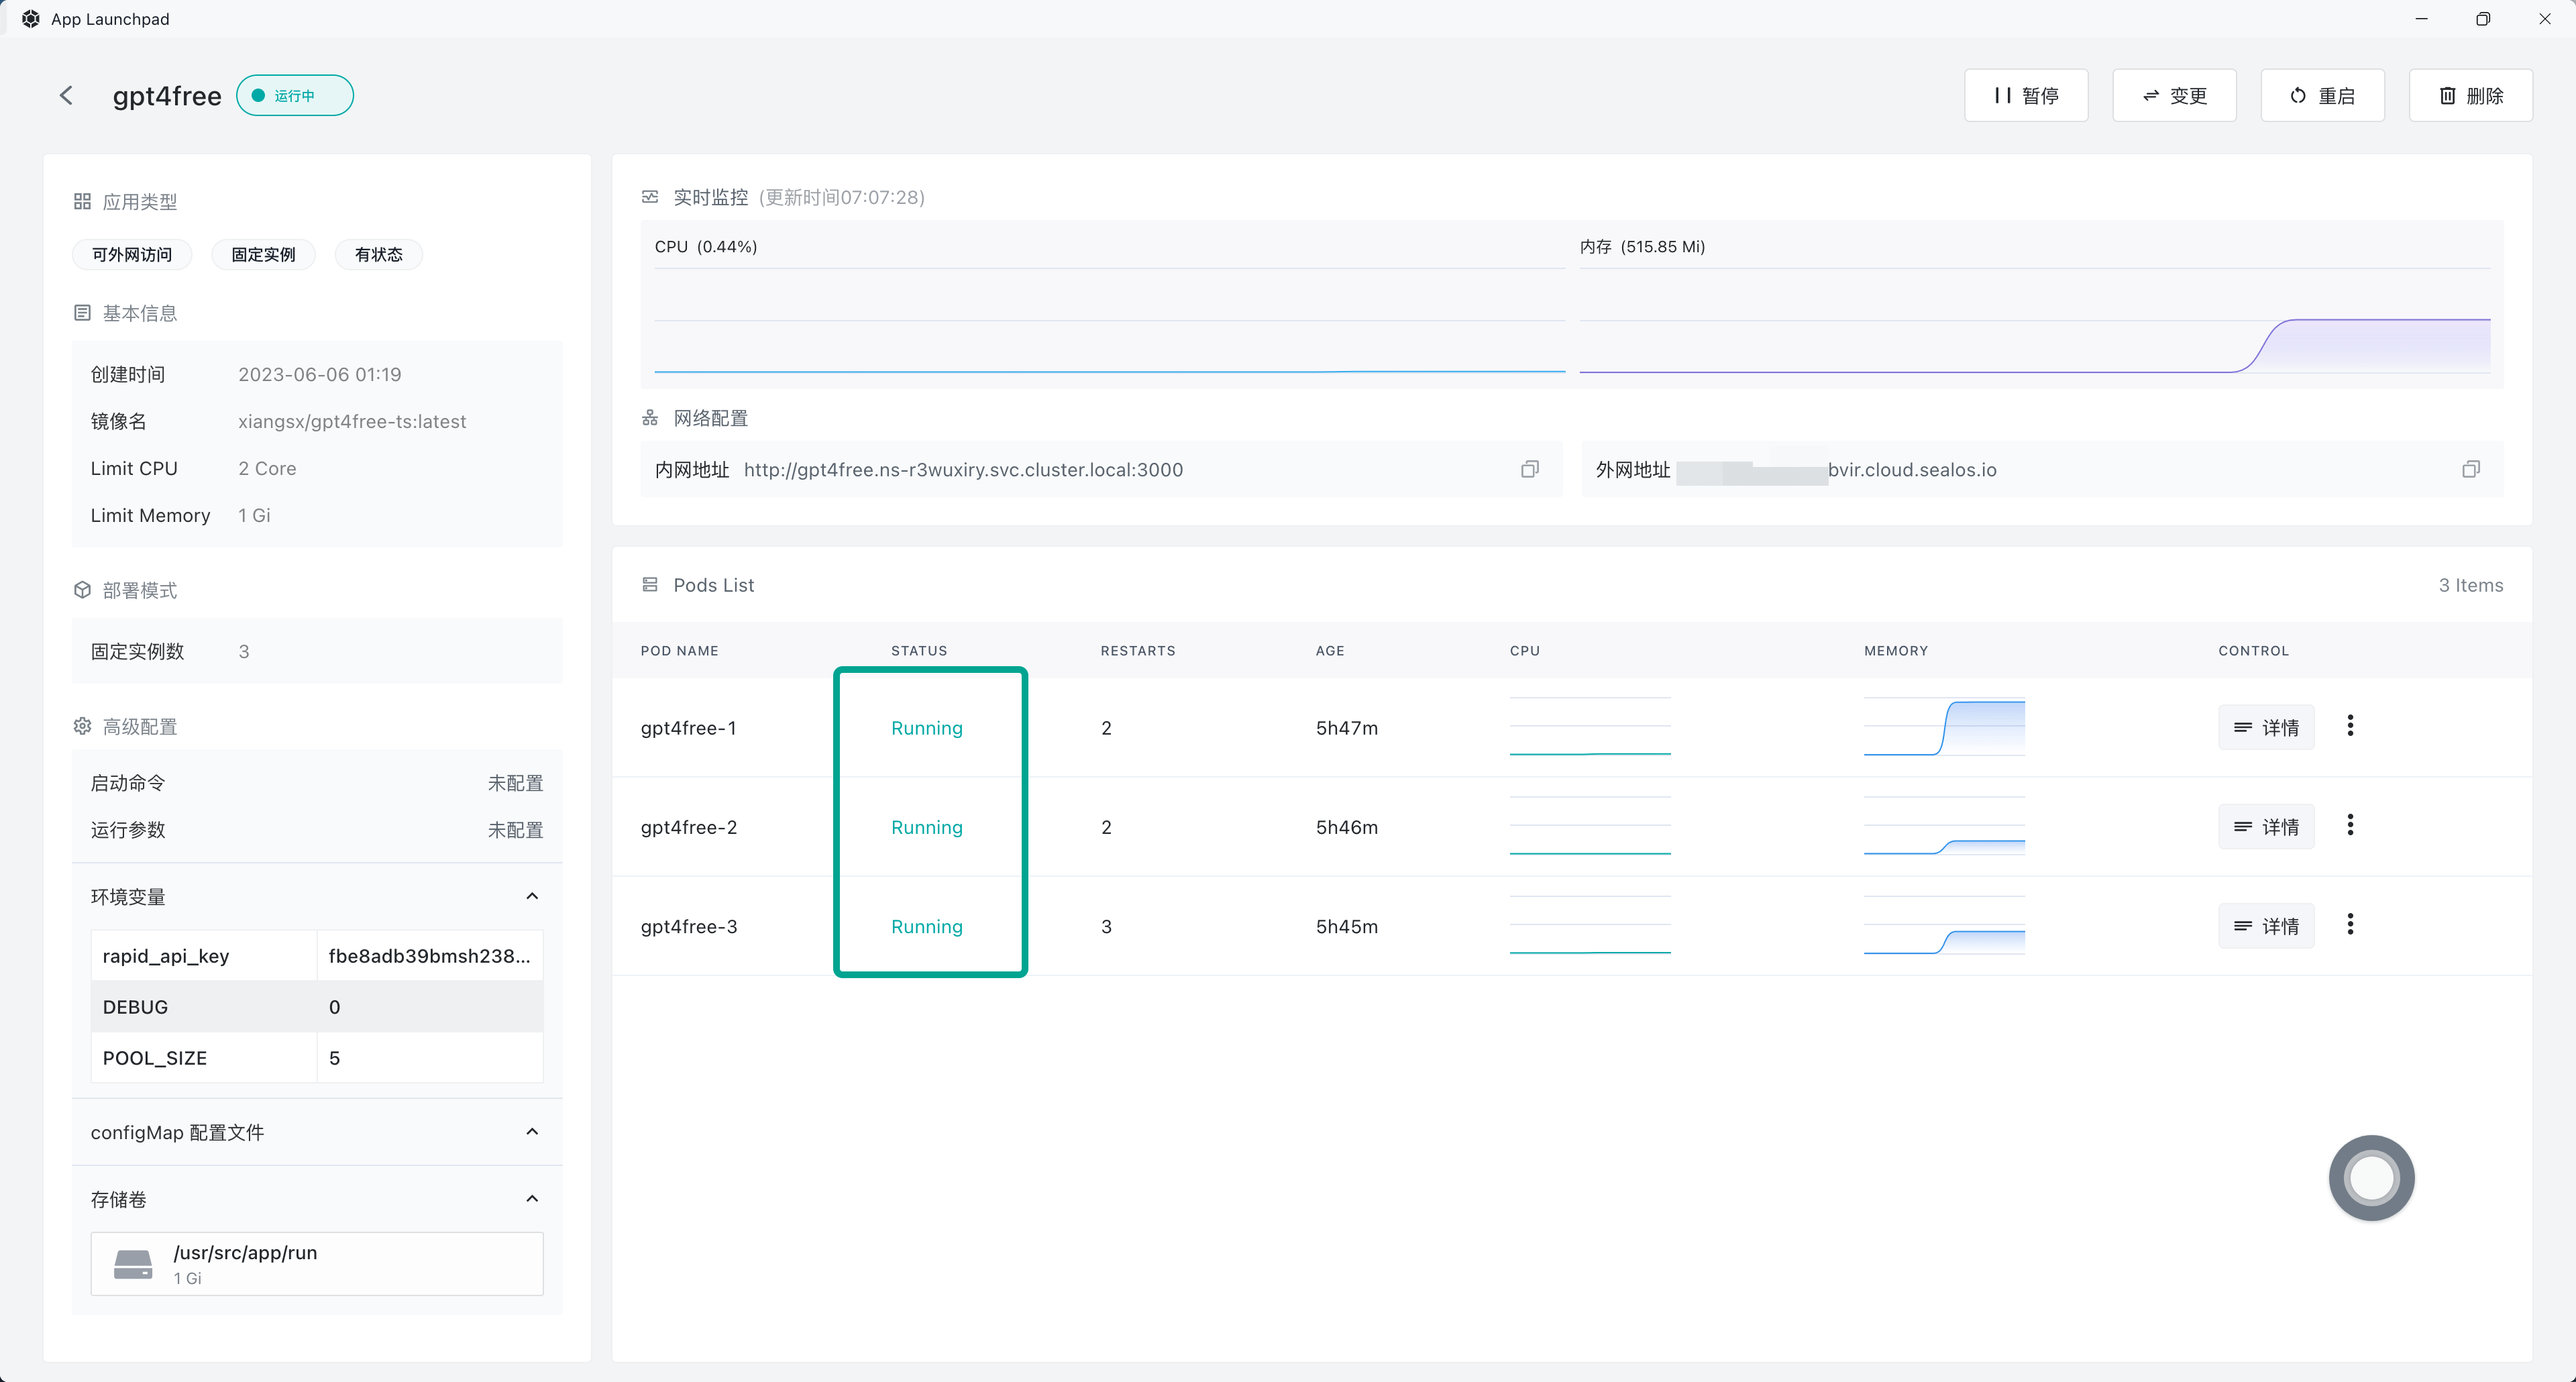Viewport: 2576px width, 1382px height.
Task: Click the rapid_api_key value cell
Action: (429, 956)
